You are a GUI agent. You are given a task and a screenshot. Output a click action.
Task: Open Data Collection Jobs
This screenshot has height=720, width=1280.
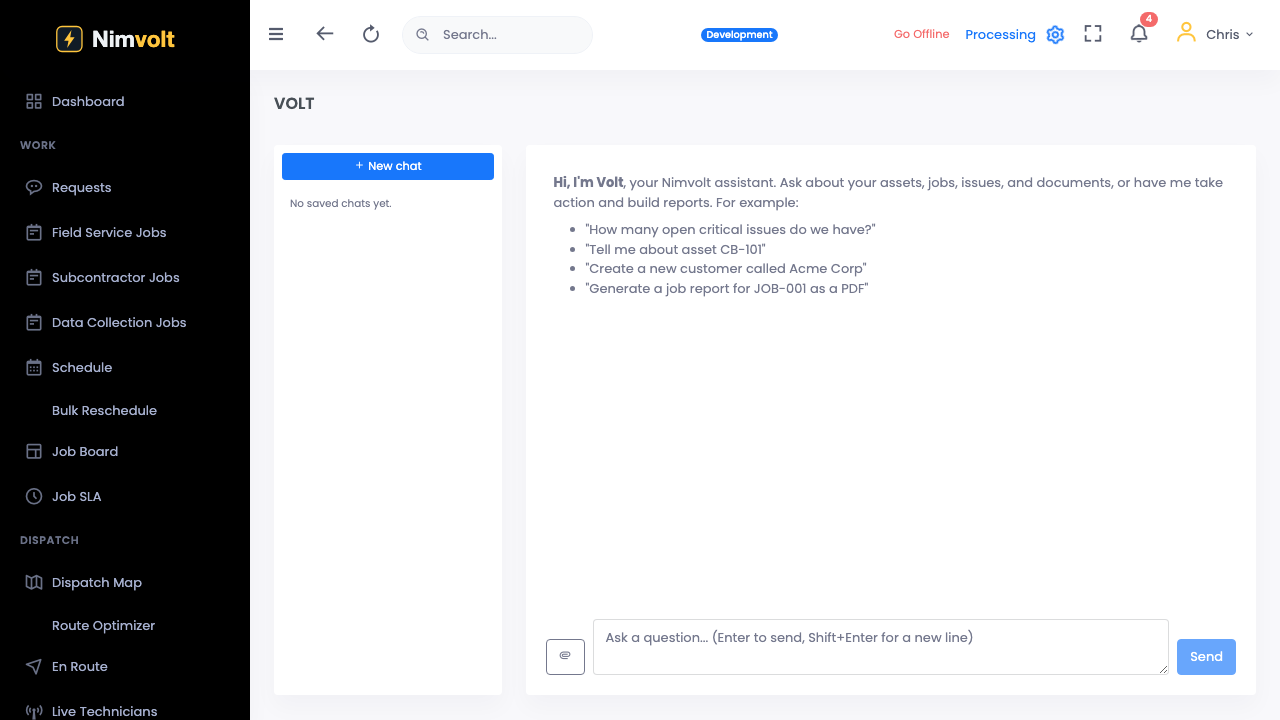pyautogui.click(x=119, y=322)
